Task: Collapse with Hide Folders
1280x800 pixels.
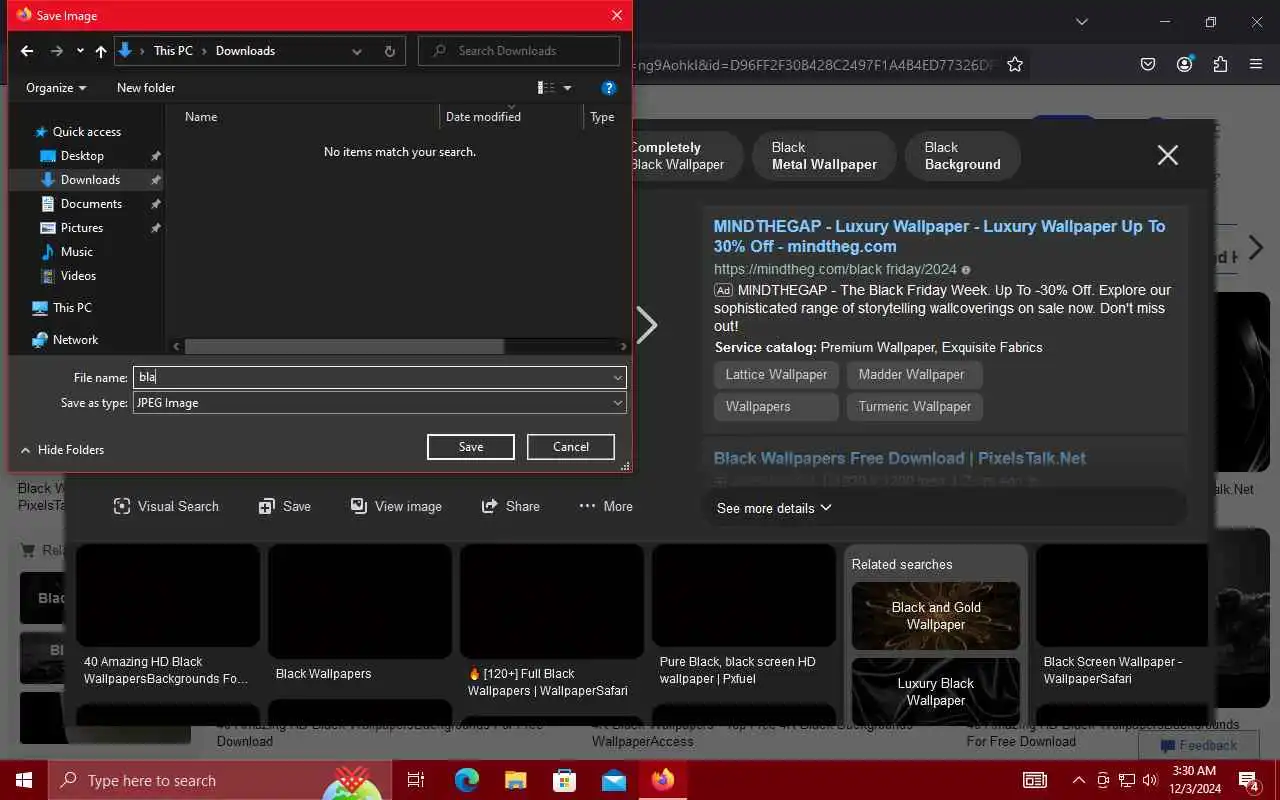Action: pyautogui.click(x=62, y=450)
